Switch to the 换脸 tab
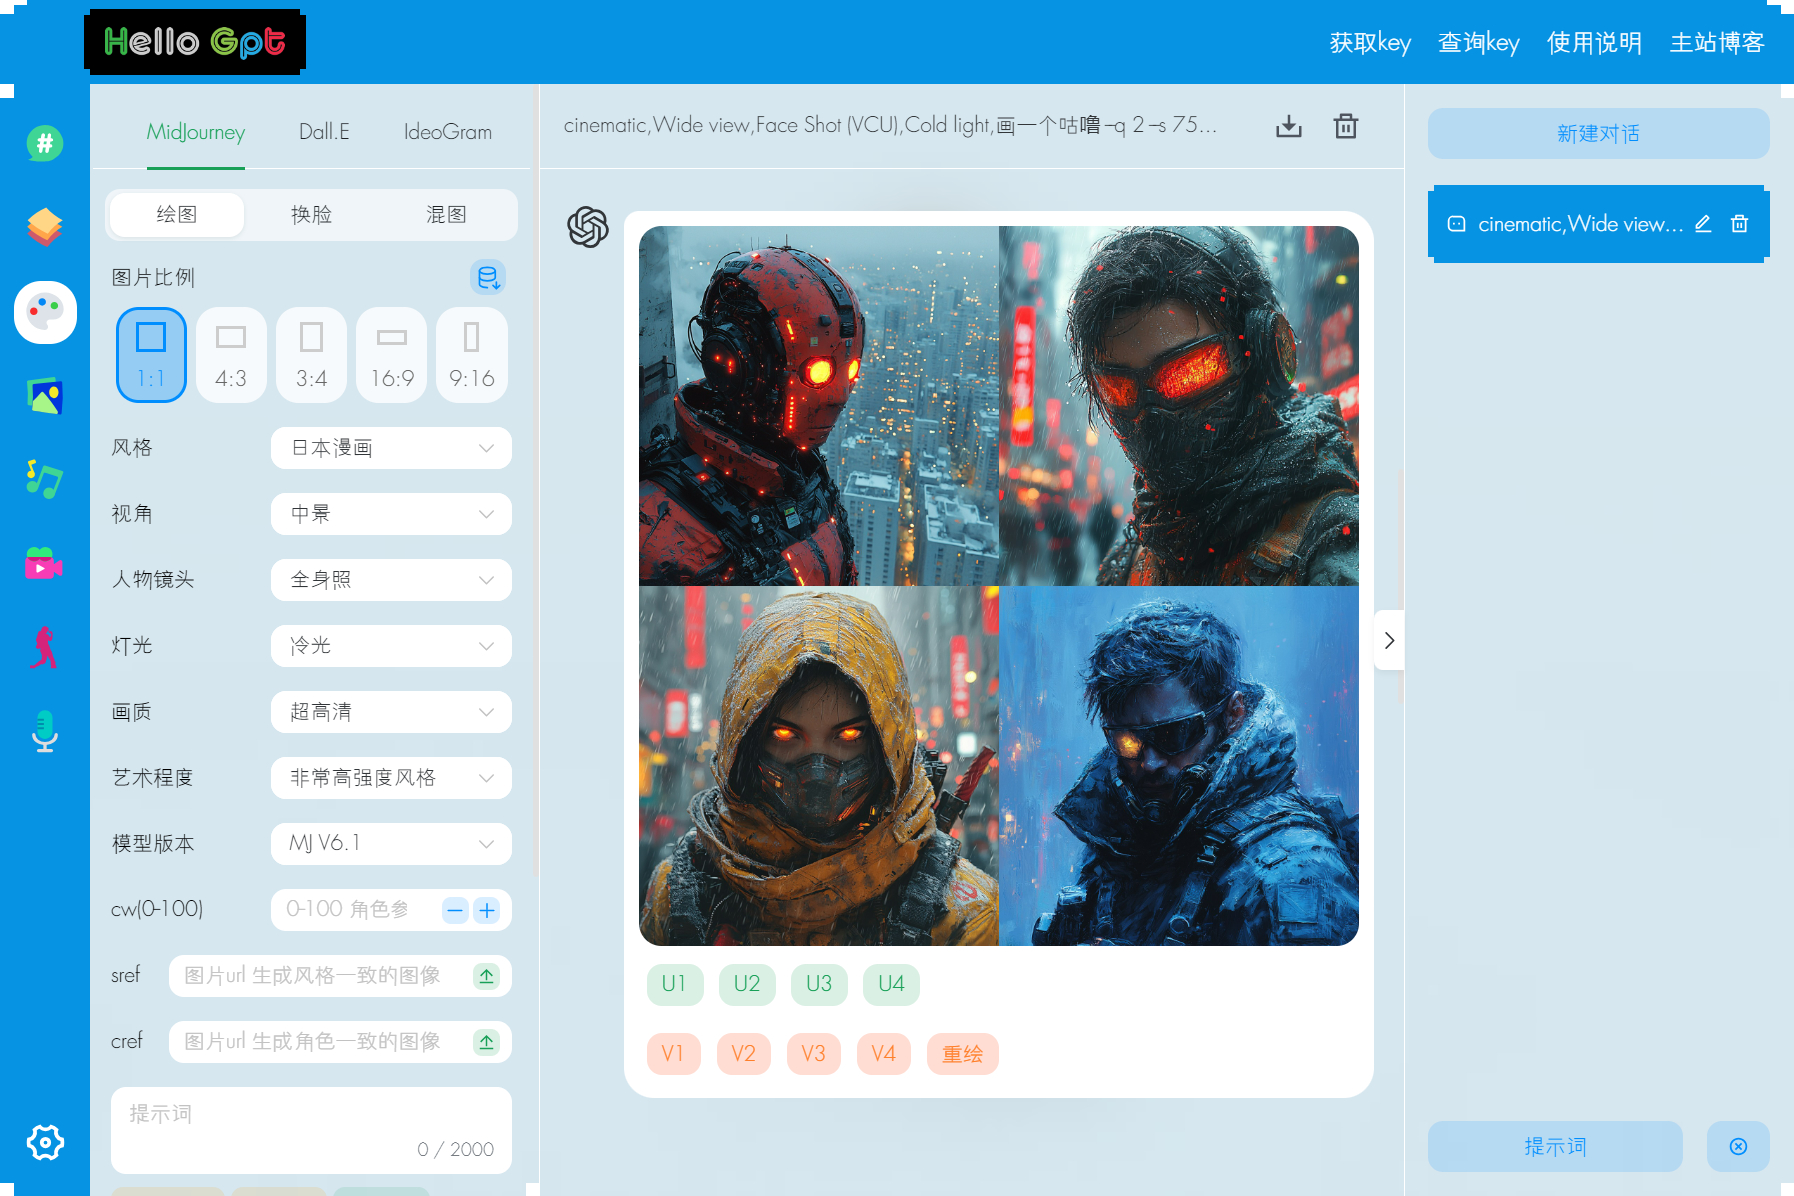This screenshot has height=1196, width=1794. click(x=311, y=214)
